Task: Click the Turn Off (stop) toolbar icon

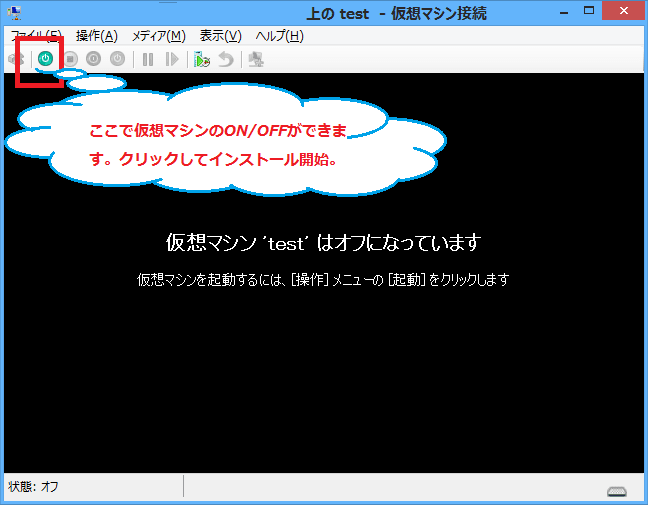Action: tap(70, 59)
